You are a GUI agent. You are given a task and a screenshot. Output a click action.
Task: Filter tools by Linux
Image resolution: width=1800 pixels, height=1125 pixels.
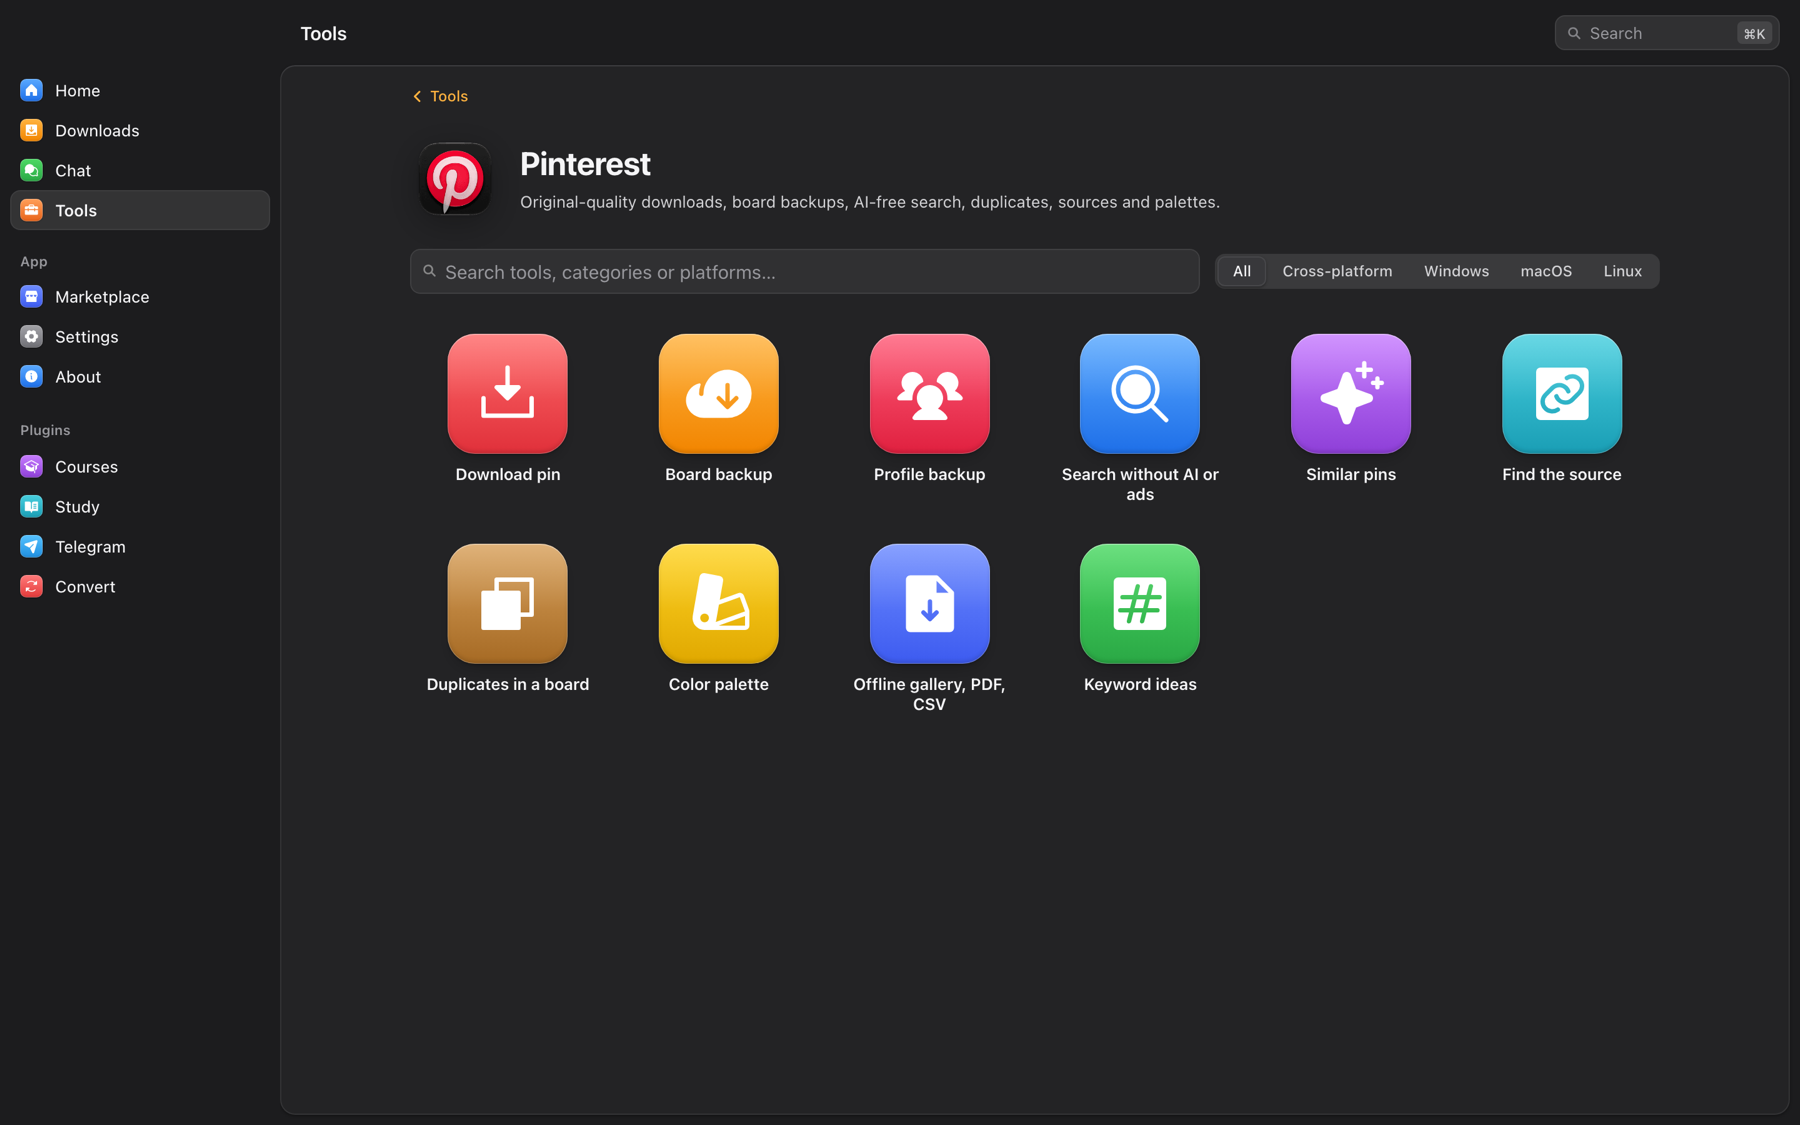[x=1622, y=271]
